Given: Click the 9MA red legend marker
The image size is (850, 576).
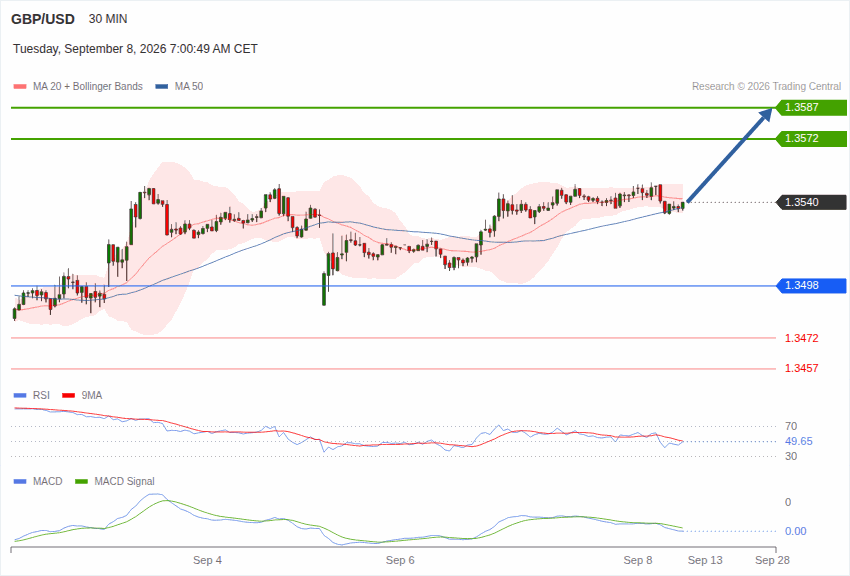Looking at the screenshot, I should (68, 396).
